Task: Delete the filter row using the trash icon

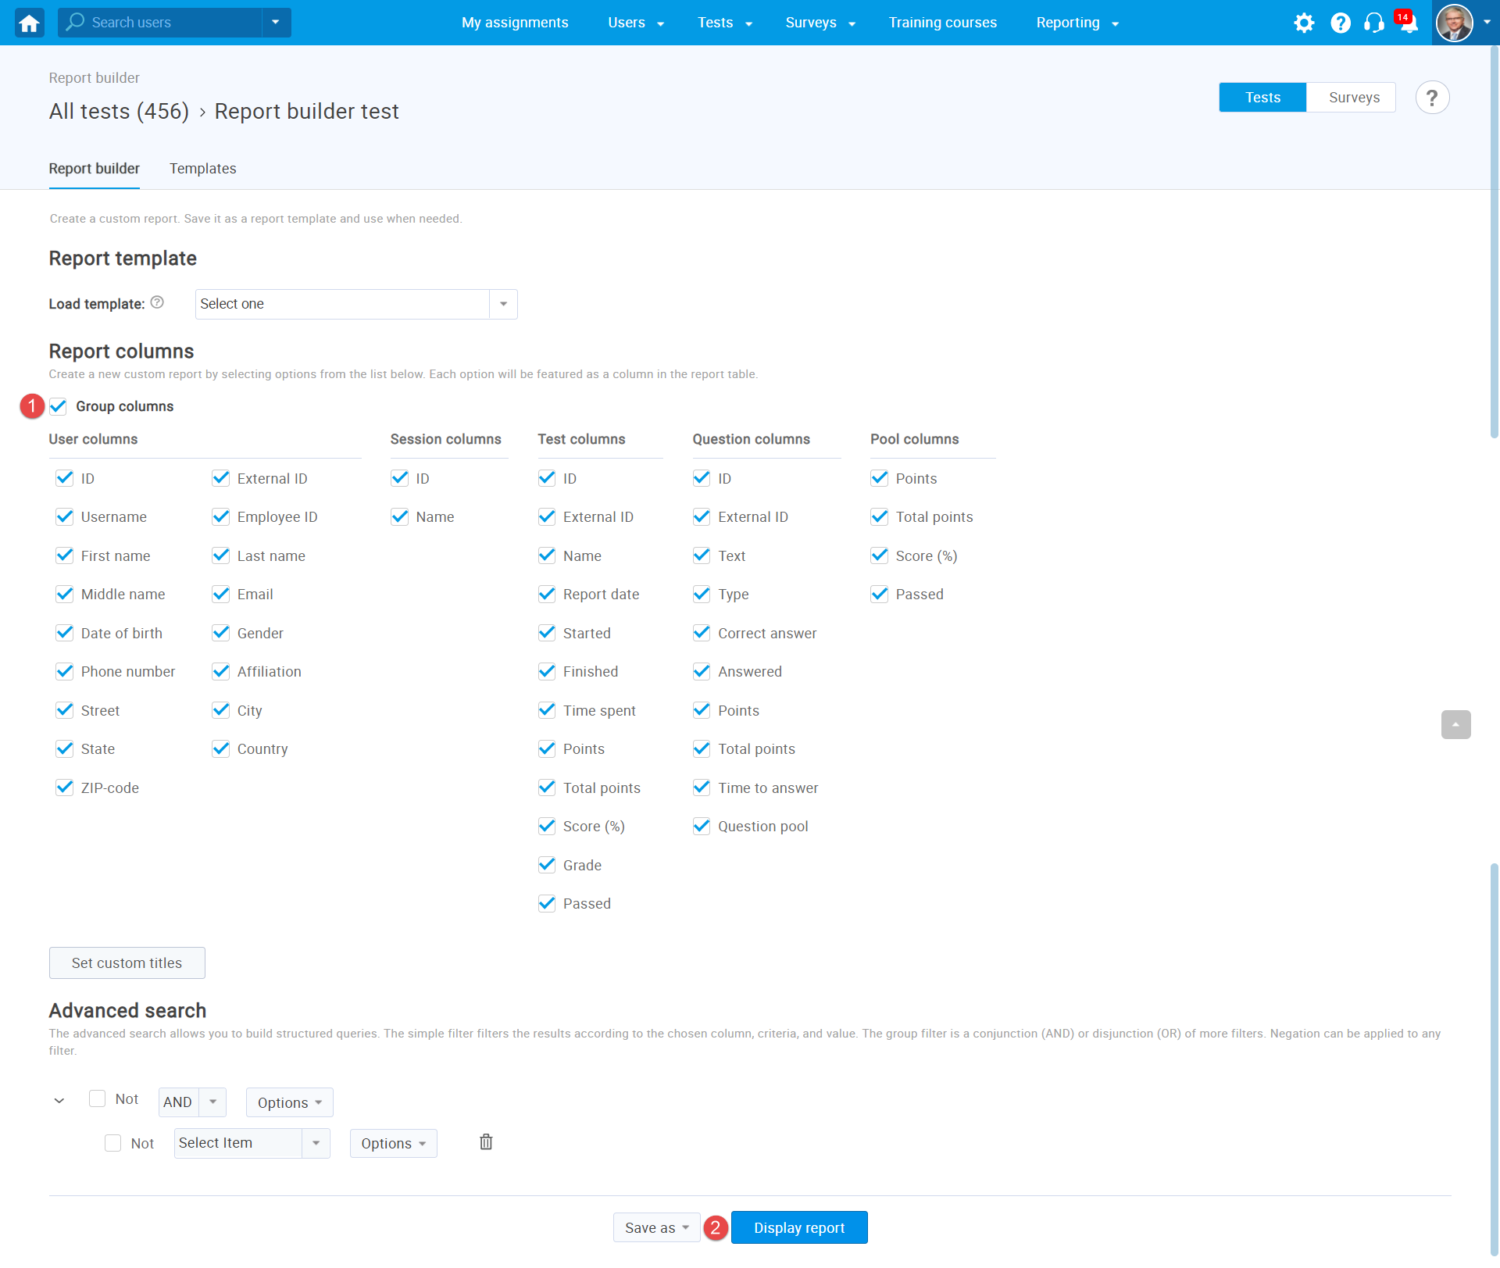Action: pyautogui.click(x=486, y=1141)
